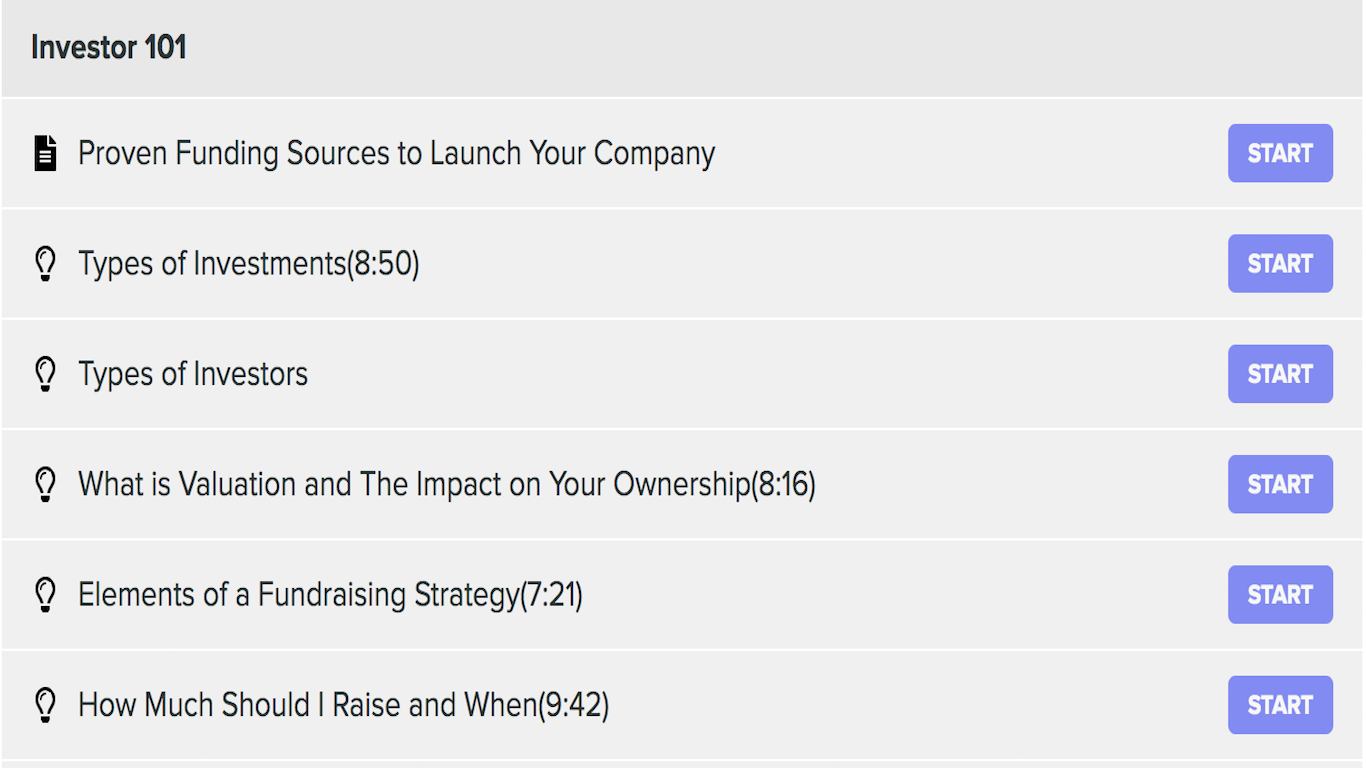1366x768 pixels.
Task: Click lightbulb icon for How Much Should I Raise
Action: 45,705
